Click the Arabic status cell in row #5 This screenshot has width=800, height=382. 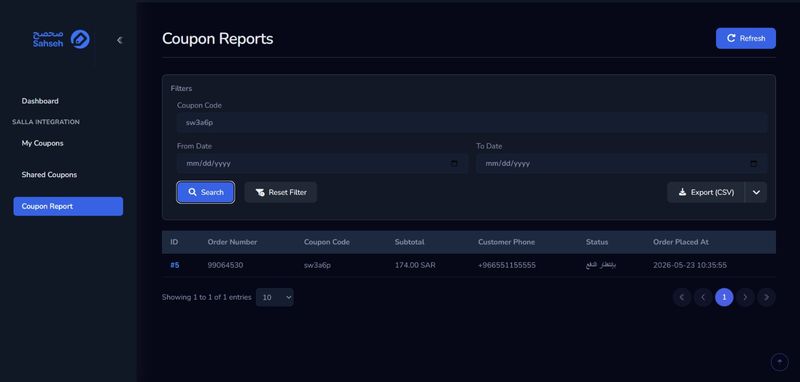[x=601, y=265]
